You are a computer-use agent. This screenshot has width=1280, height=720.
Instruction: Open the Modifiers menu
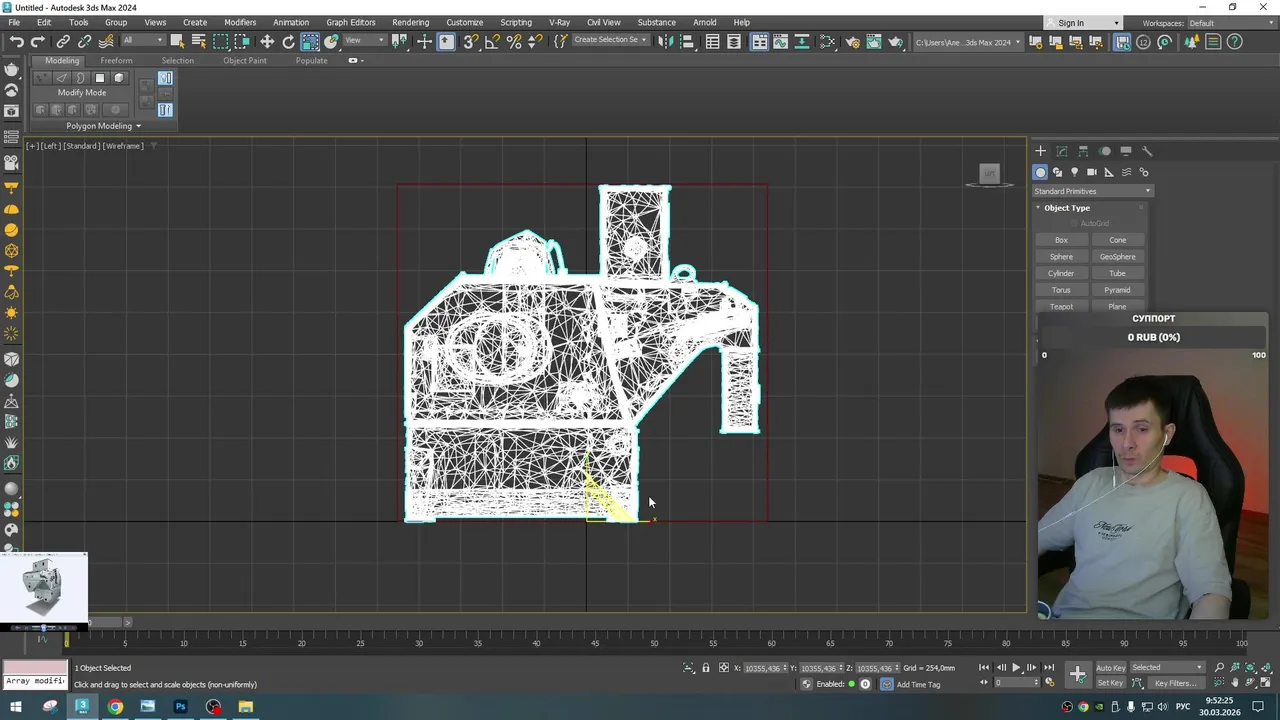coord(240,22)
